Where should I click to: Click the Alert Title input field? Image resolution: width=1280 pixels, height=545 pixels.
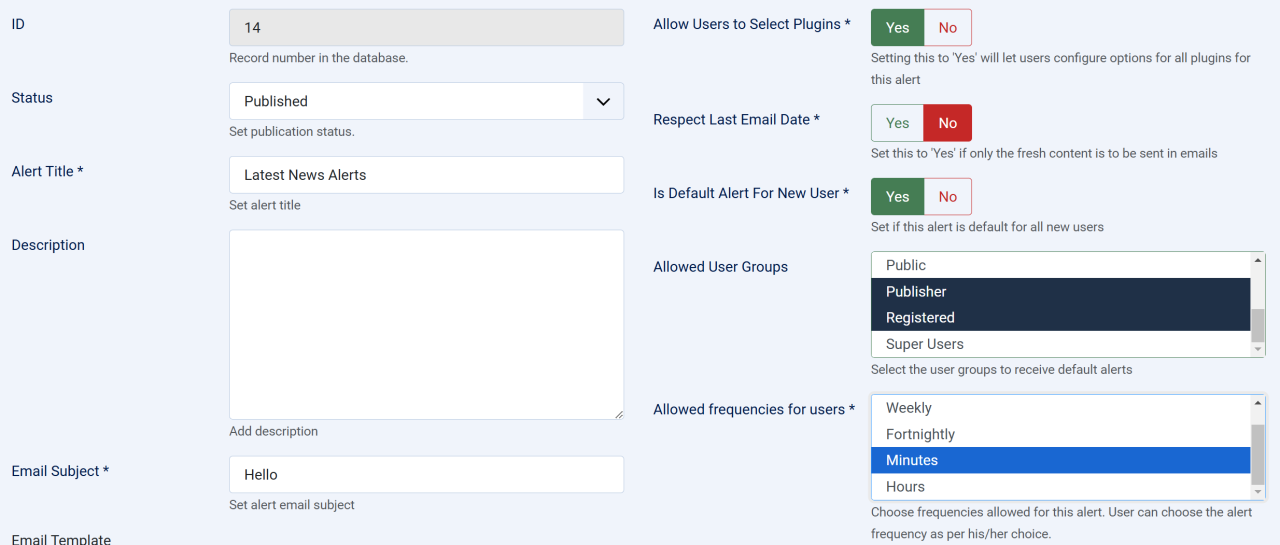(426, 175)
